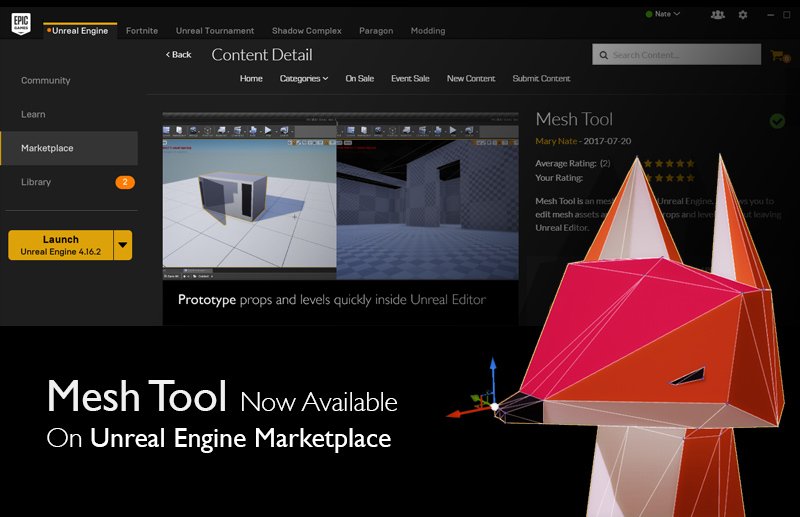Open the Submit Content link
The width and height of the screenshot is (800, 517).
pos(541,79)
